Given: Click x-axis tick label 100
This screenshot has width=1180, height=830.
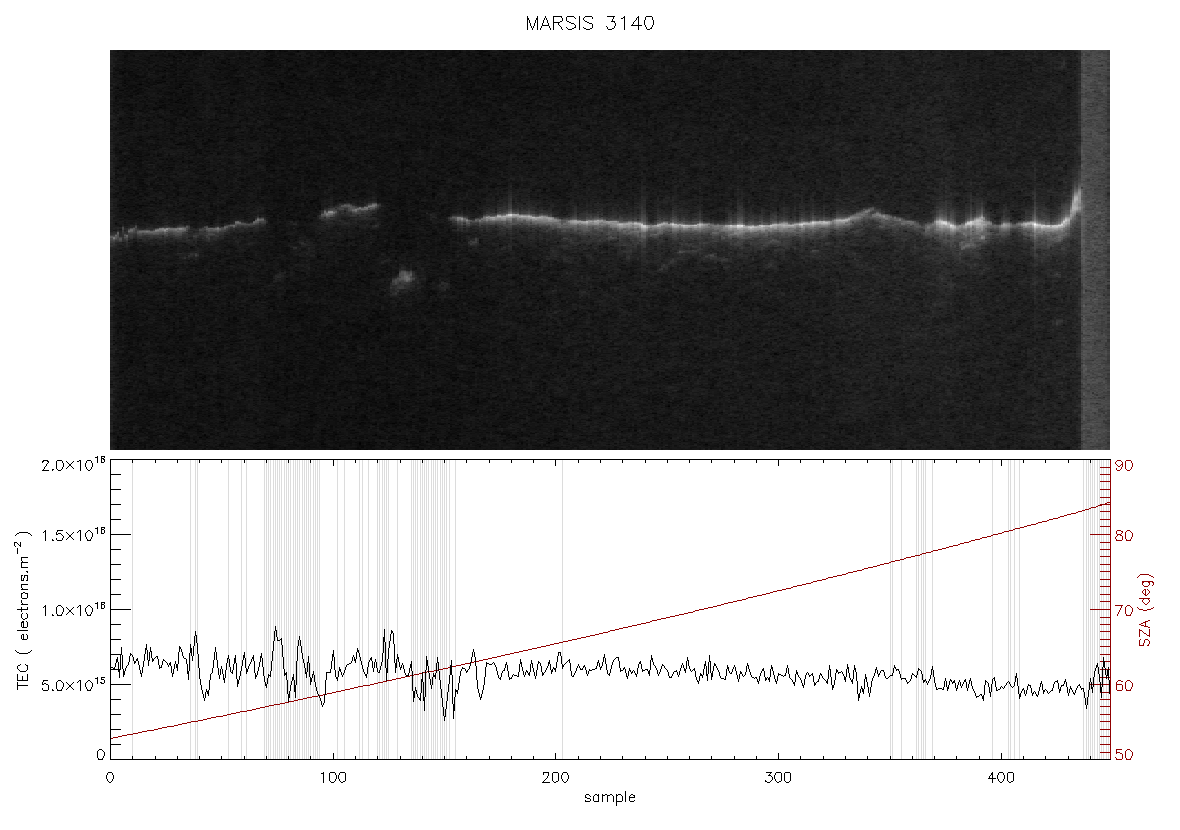Looking at the screenshot, I should pyautogui.click(x=333, y=778).
